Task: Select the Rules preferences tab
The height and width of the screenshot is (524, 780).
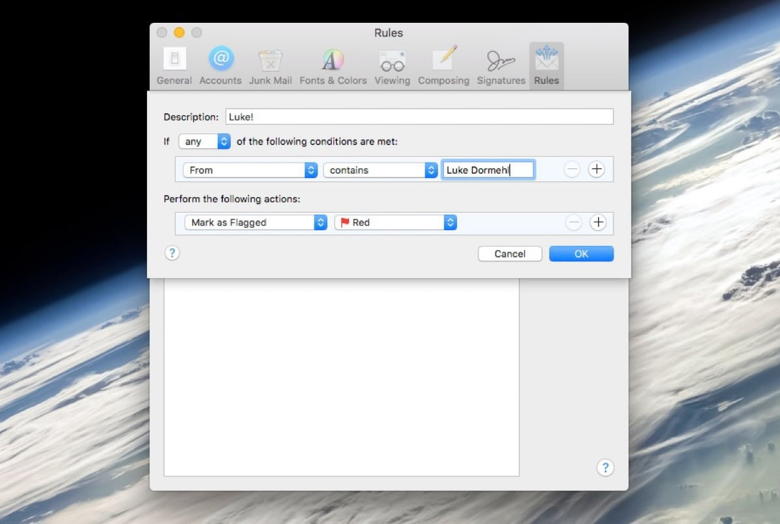Action: 546,66
